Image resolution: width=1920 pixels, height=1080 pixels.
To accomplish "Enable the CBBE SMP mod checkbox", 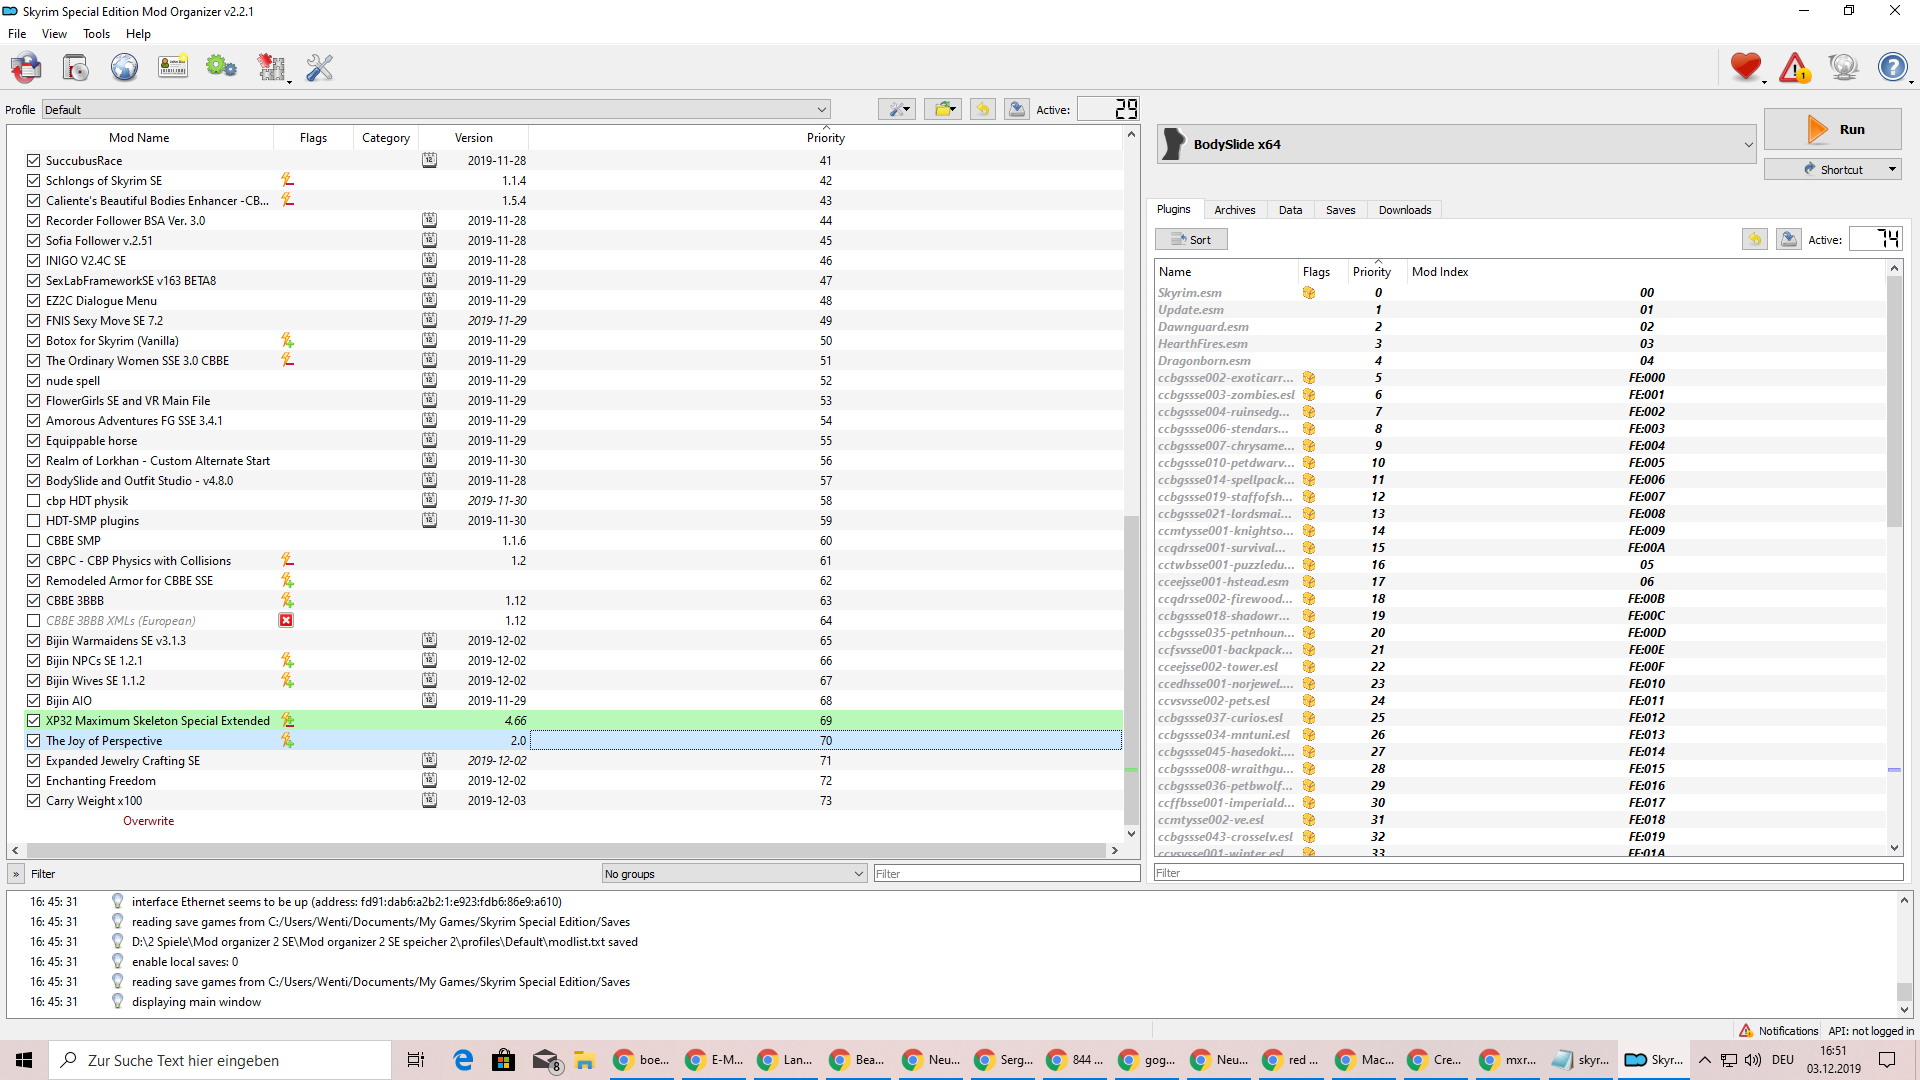I will [x=34, y=540].
